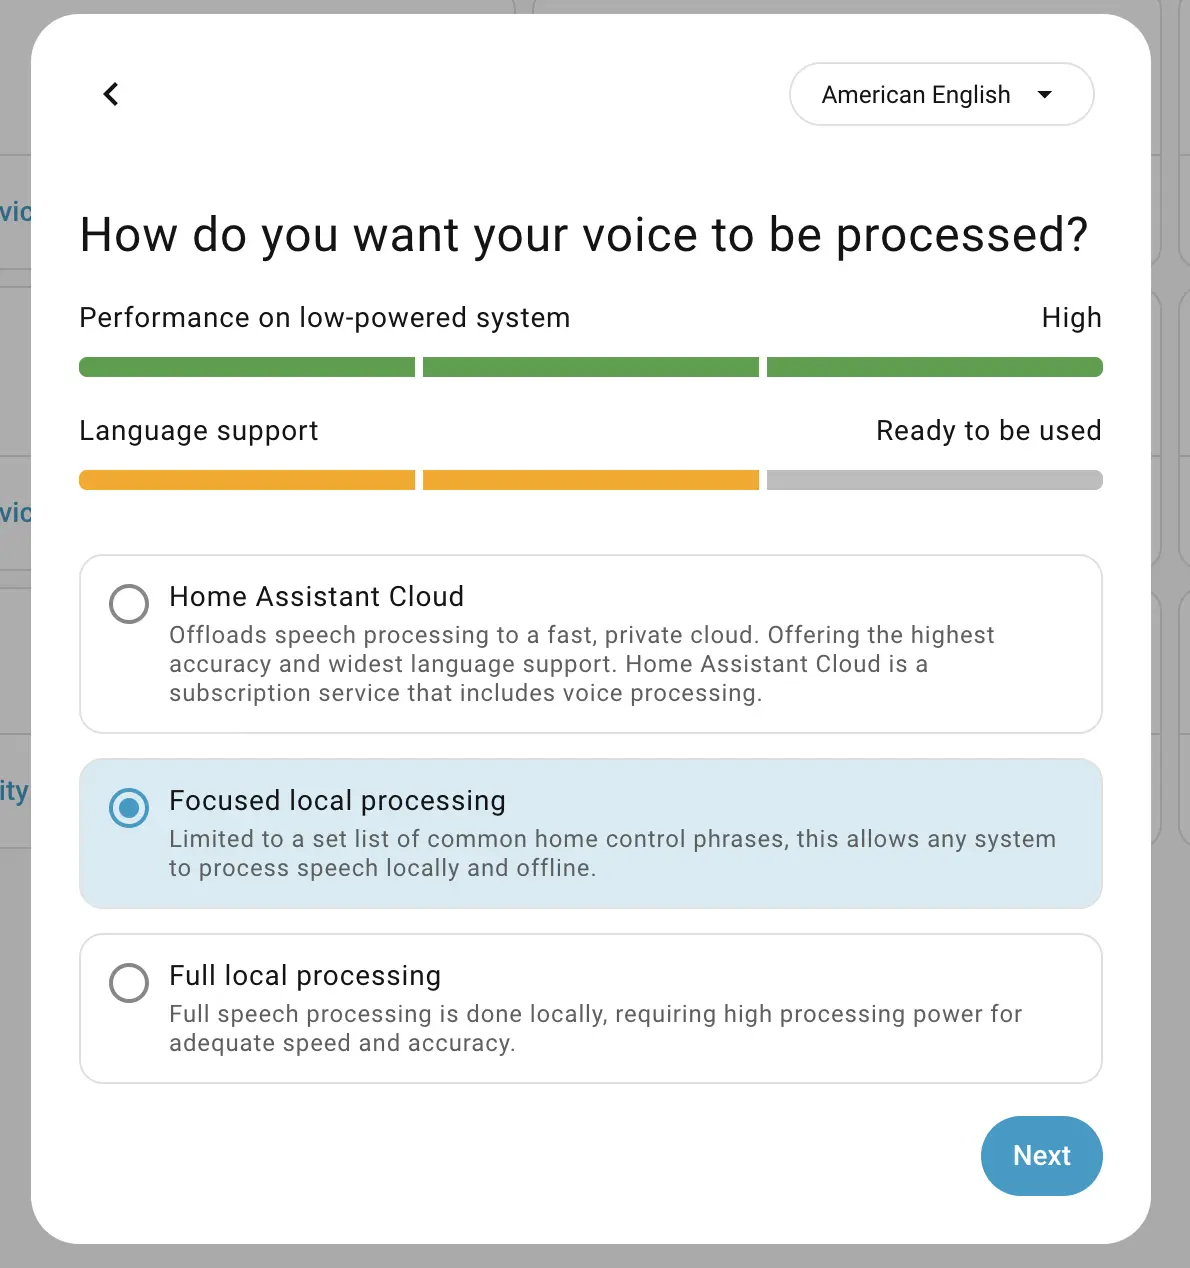The width and height of the screenshot is (1190, 1268).
Task: Click the gray language support bar segment
Action: coord(934,480)
